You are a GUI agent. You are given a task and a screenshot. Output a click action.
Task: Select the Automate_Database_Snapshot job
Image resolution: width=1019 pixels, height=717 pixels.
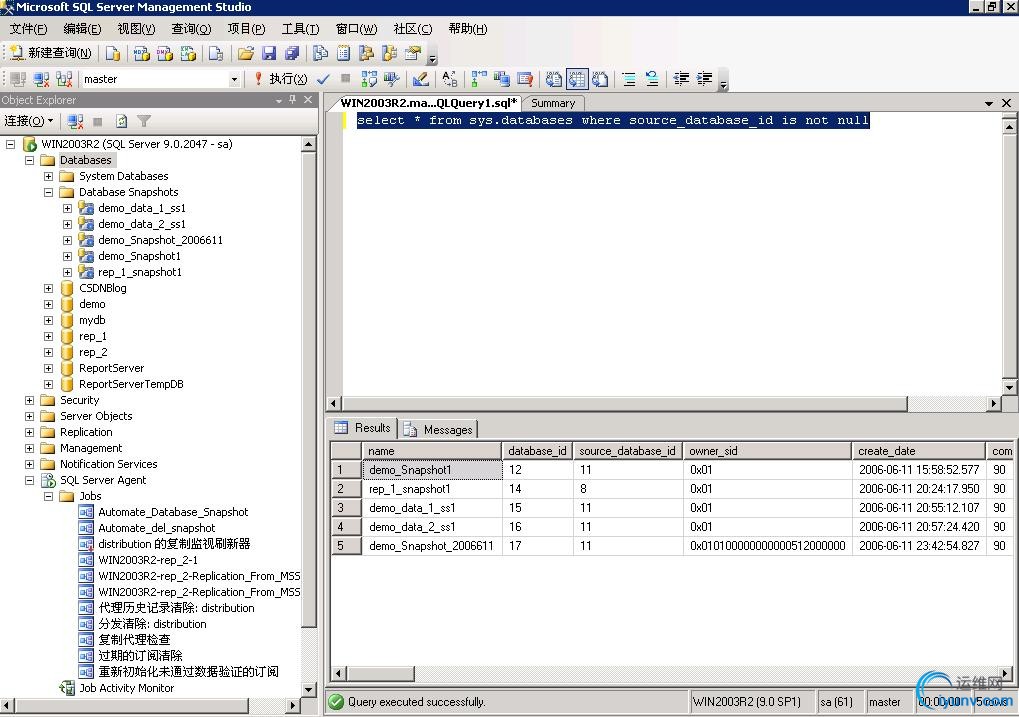click(x=173, y=512)
